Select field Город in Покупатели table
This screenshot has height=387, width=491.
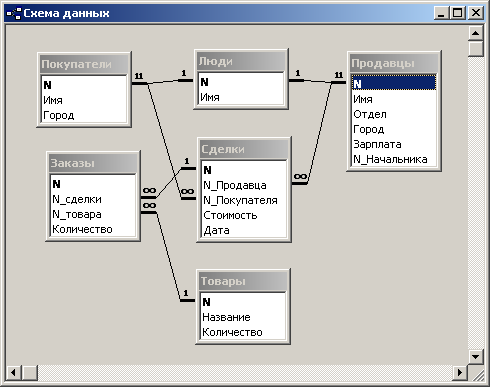[x=84, y=115]
